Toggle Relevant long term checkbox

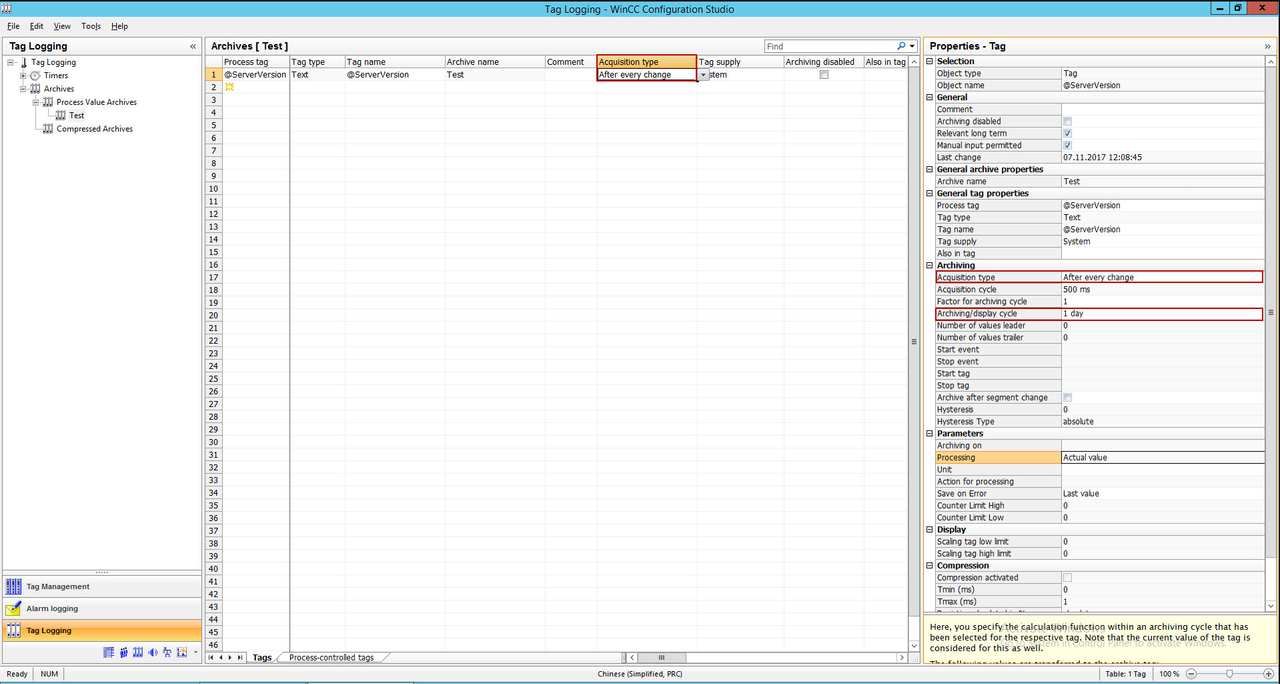(1068, 133)
